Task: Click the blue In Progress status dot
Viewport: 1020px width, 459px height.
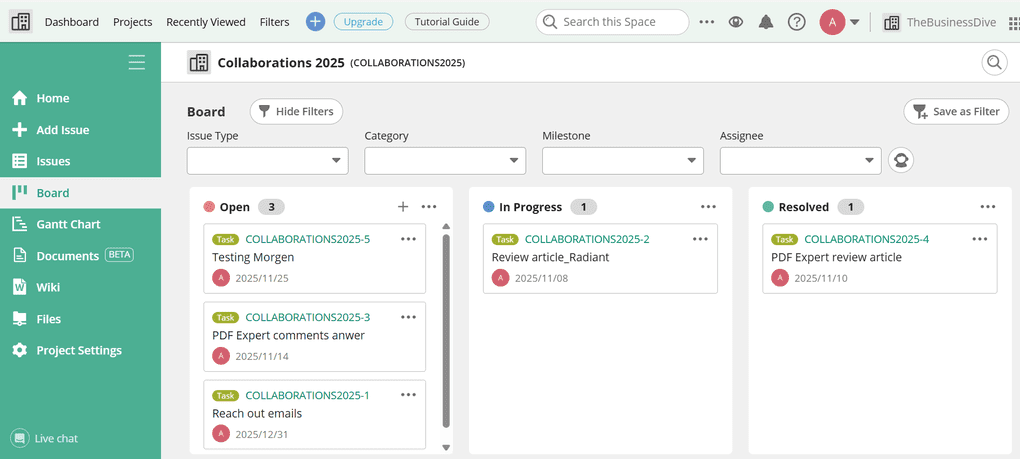Action: pyautogui.click(x=489, y=207)
